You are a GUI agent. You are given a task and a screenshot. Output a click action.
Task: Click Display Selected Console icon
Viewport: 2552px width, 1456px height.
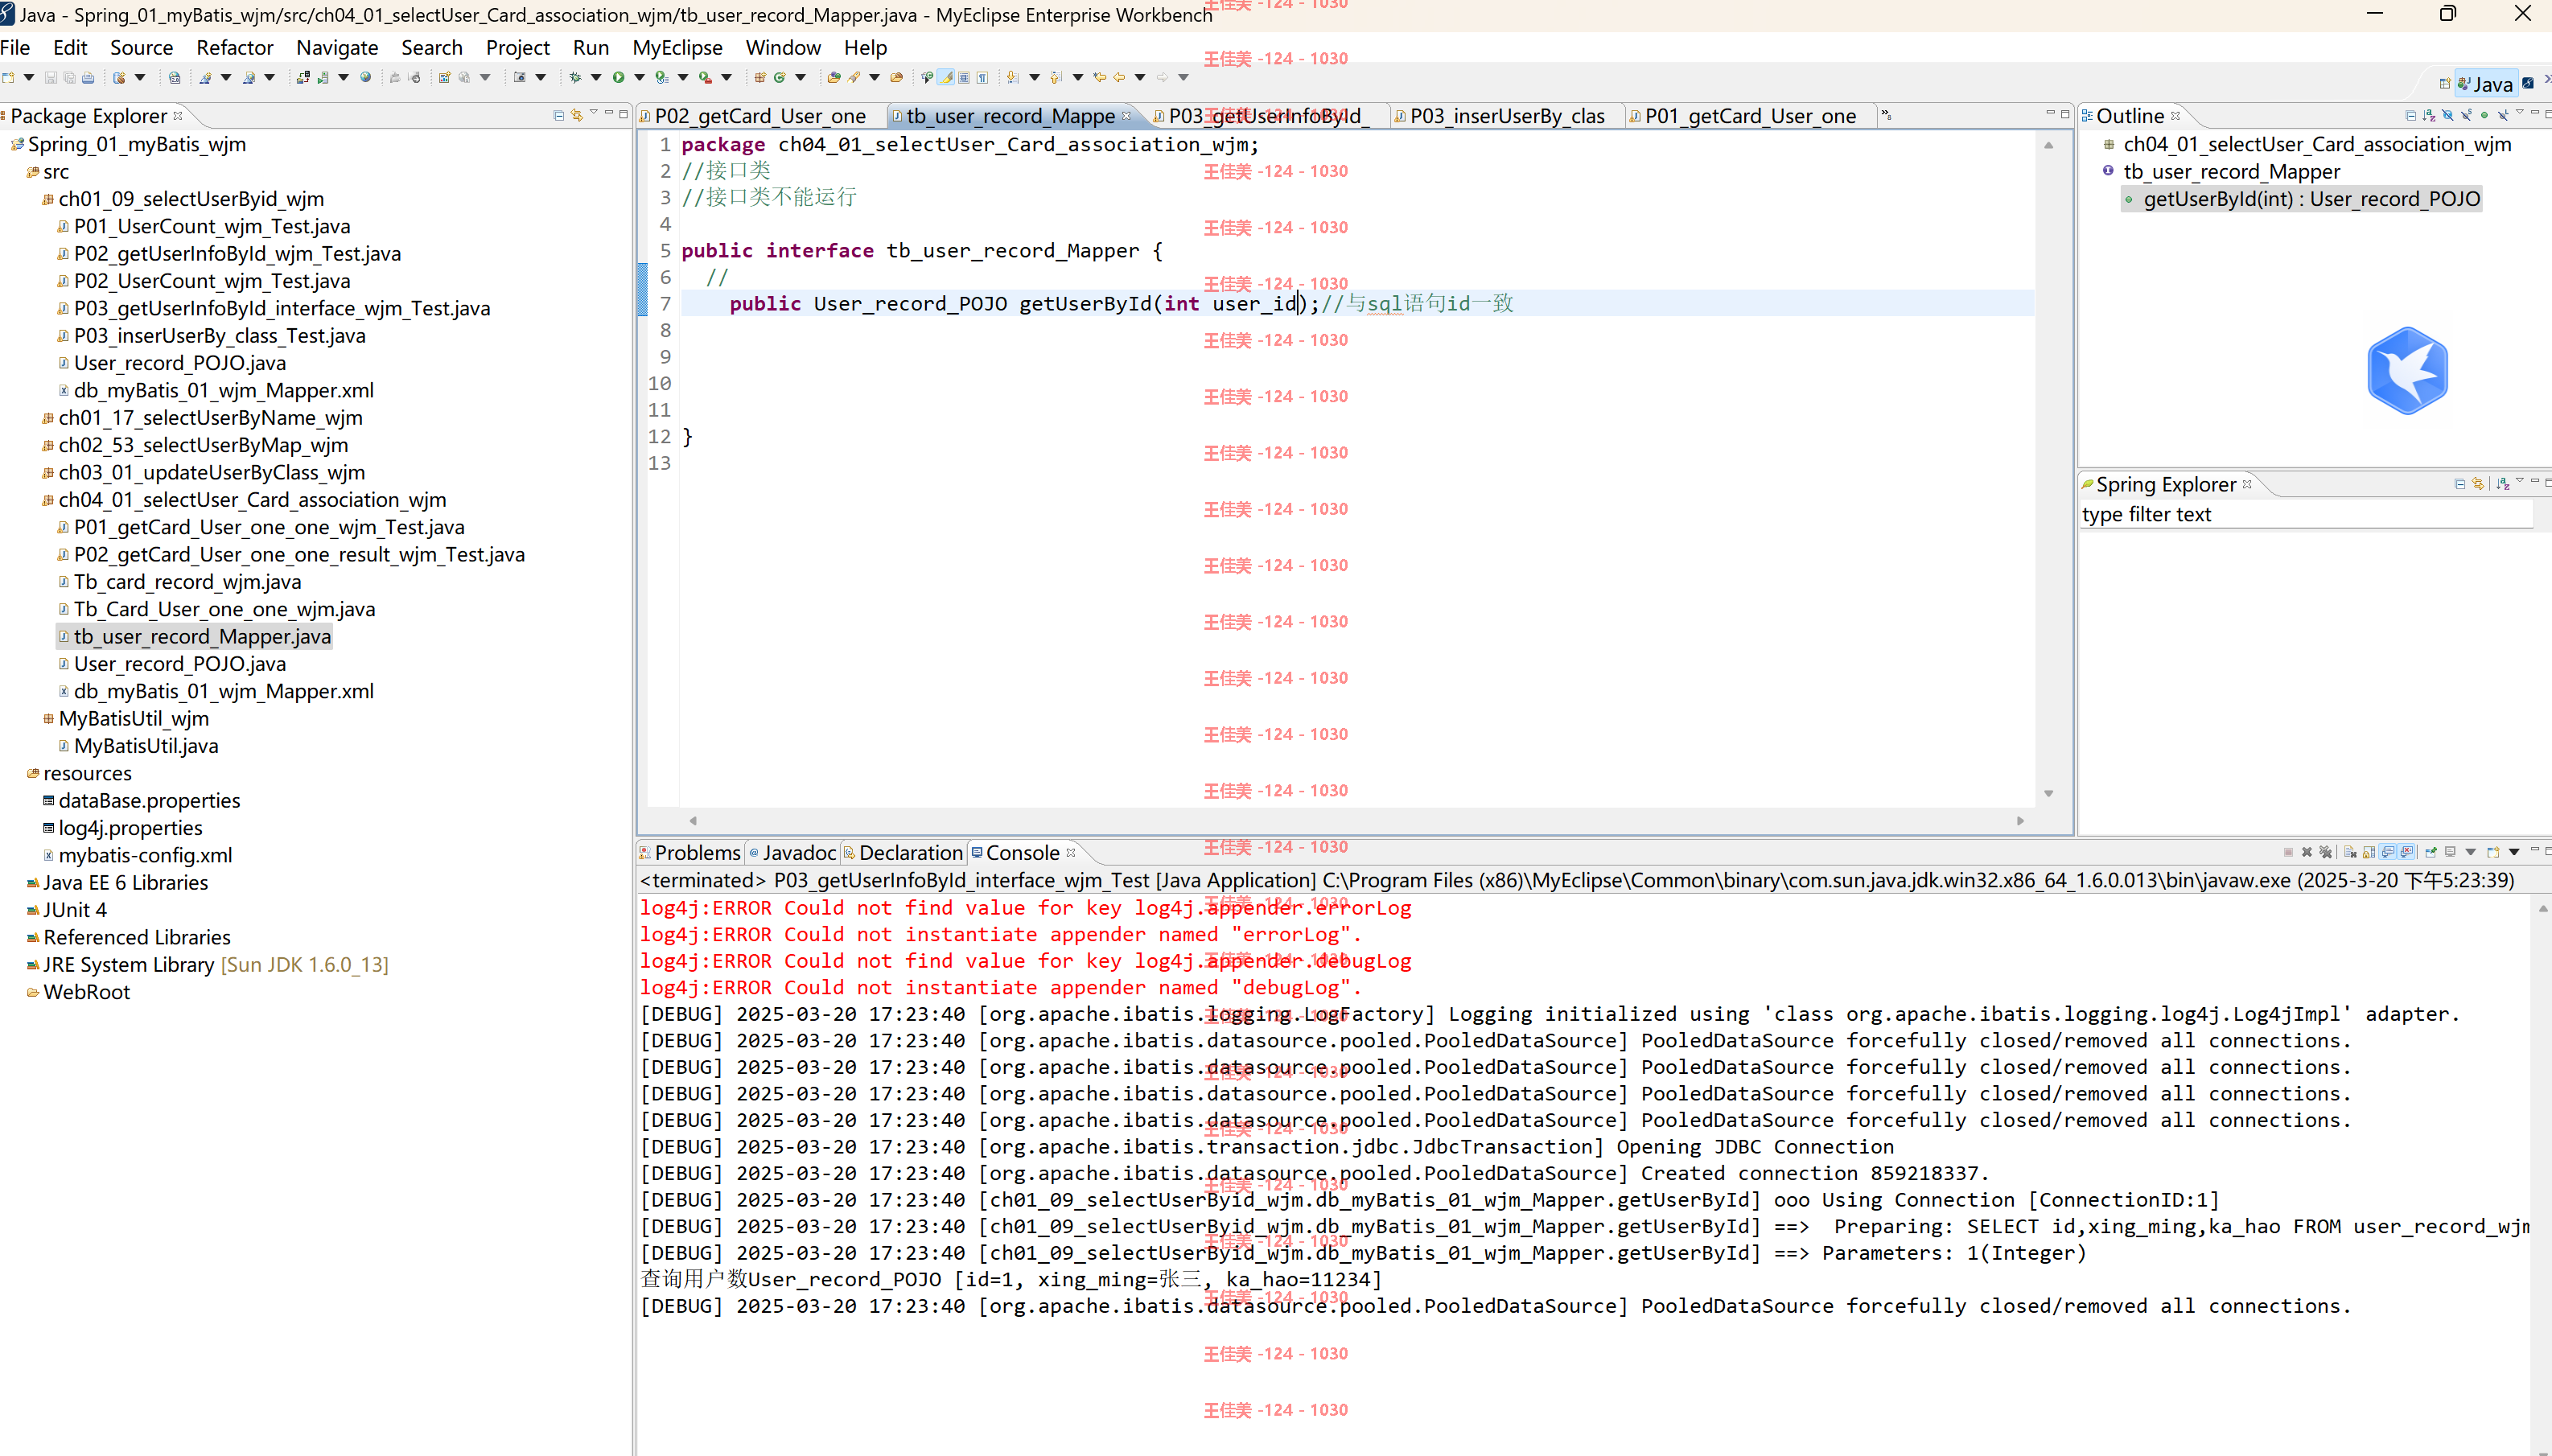coord(2450,852)
